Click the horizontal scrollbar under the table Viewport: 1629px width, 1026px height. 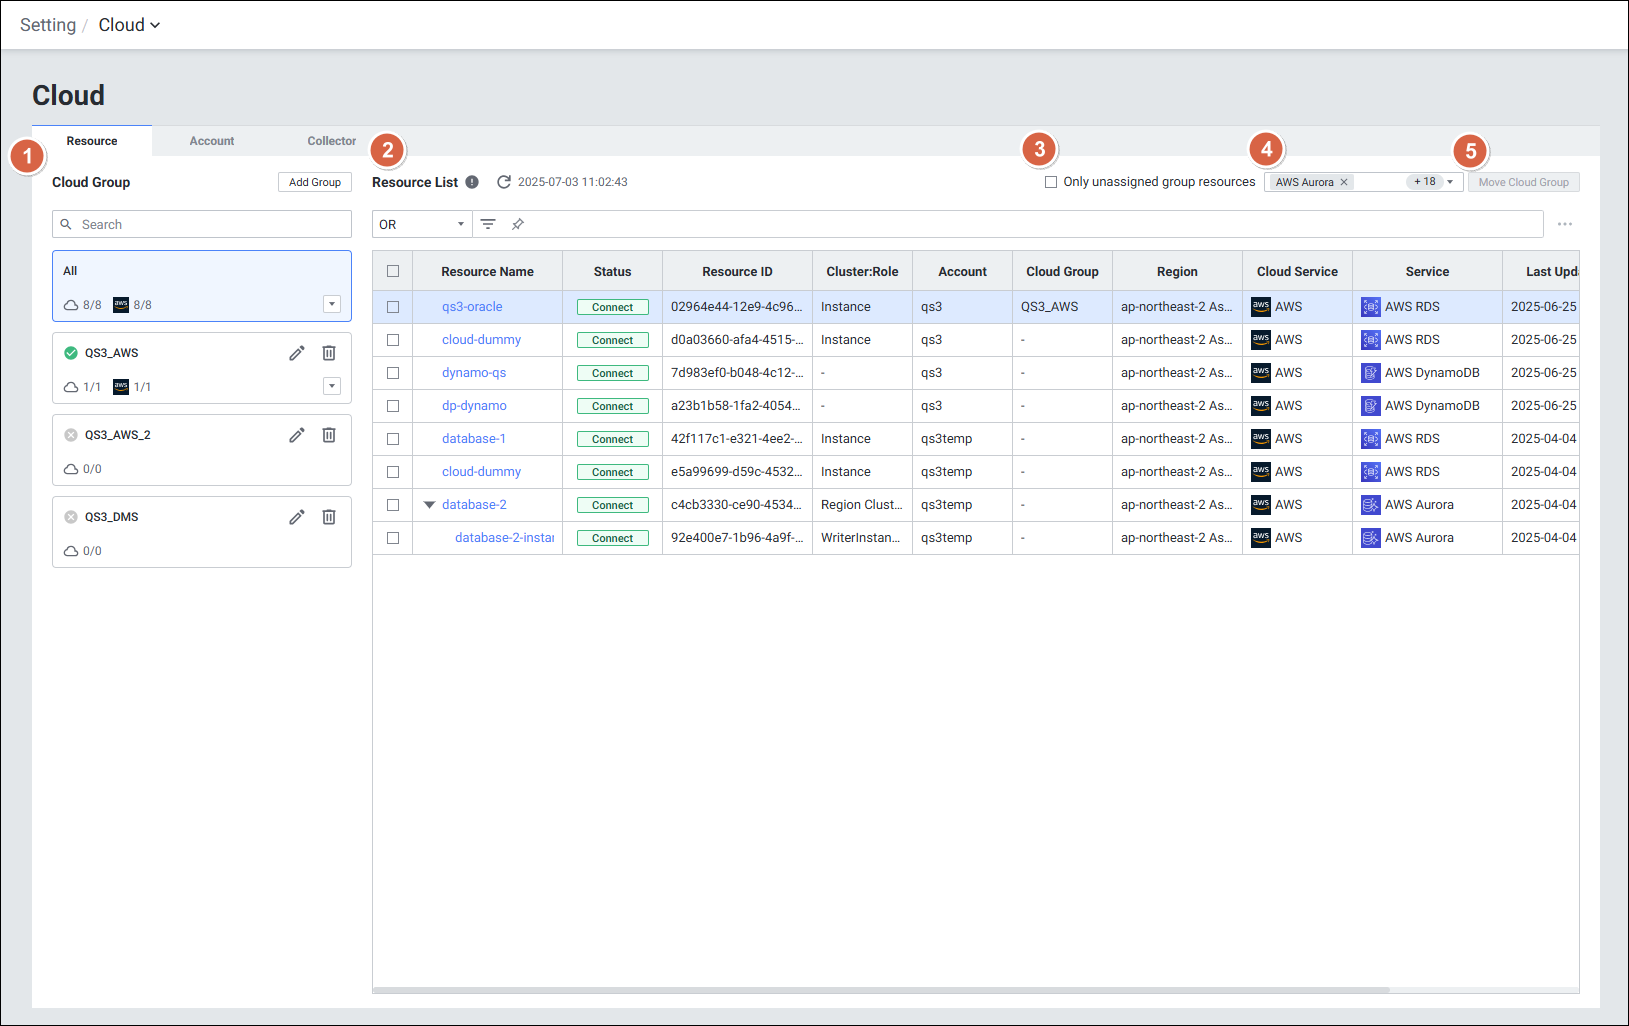880,990
